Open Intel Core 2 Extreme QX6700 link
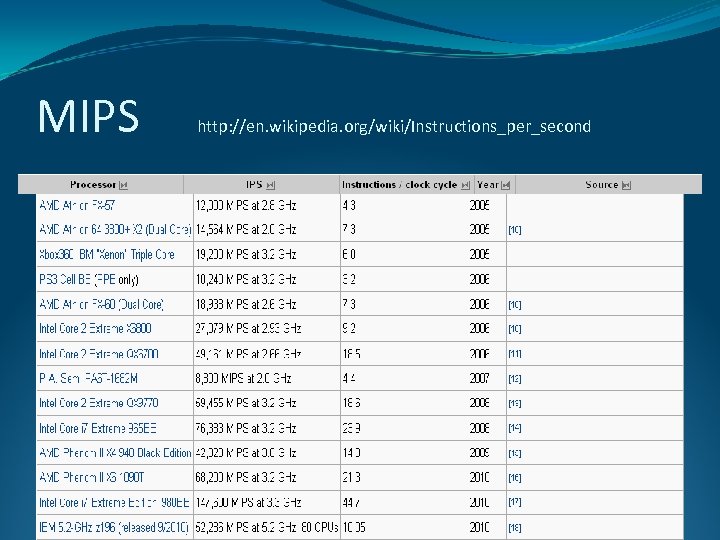 (99, 354)
